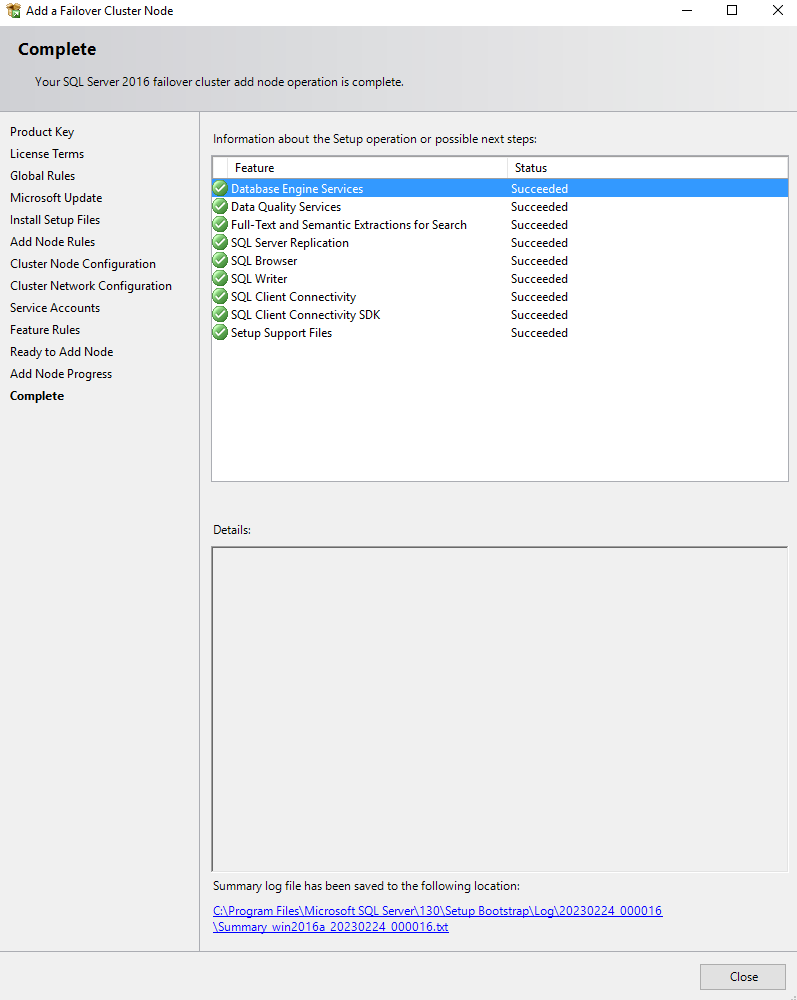Viewport: 797px width, 1000px height.
Task: Select the SQL Client Connectivity row
Action: point(500,297)
